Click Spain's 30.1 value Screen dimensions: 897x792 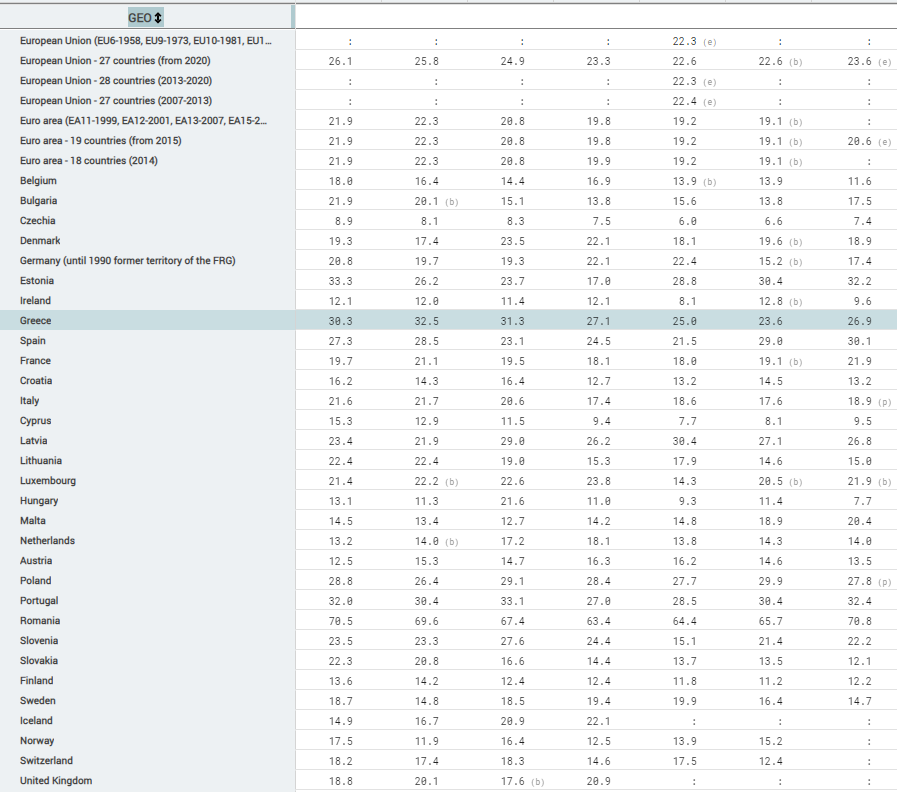[860, 342]
